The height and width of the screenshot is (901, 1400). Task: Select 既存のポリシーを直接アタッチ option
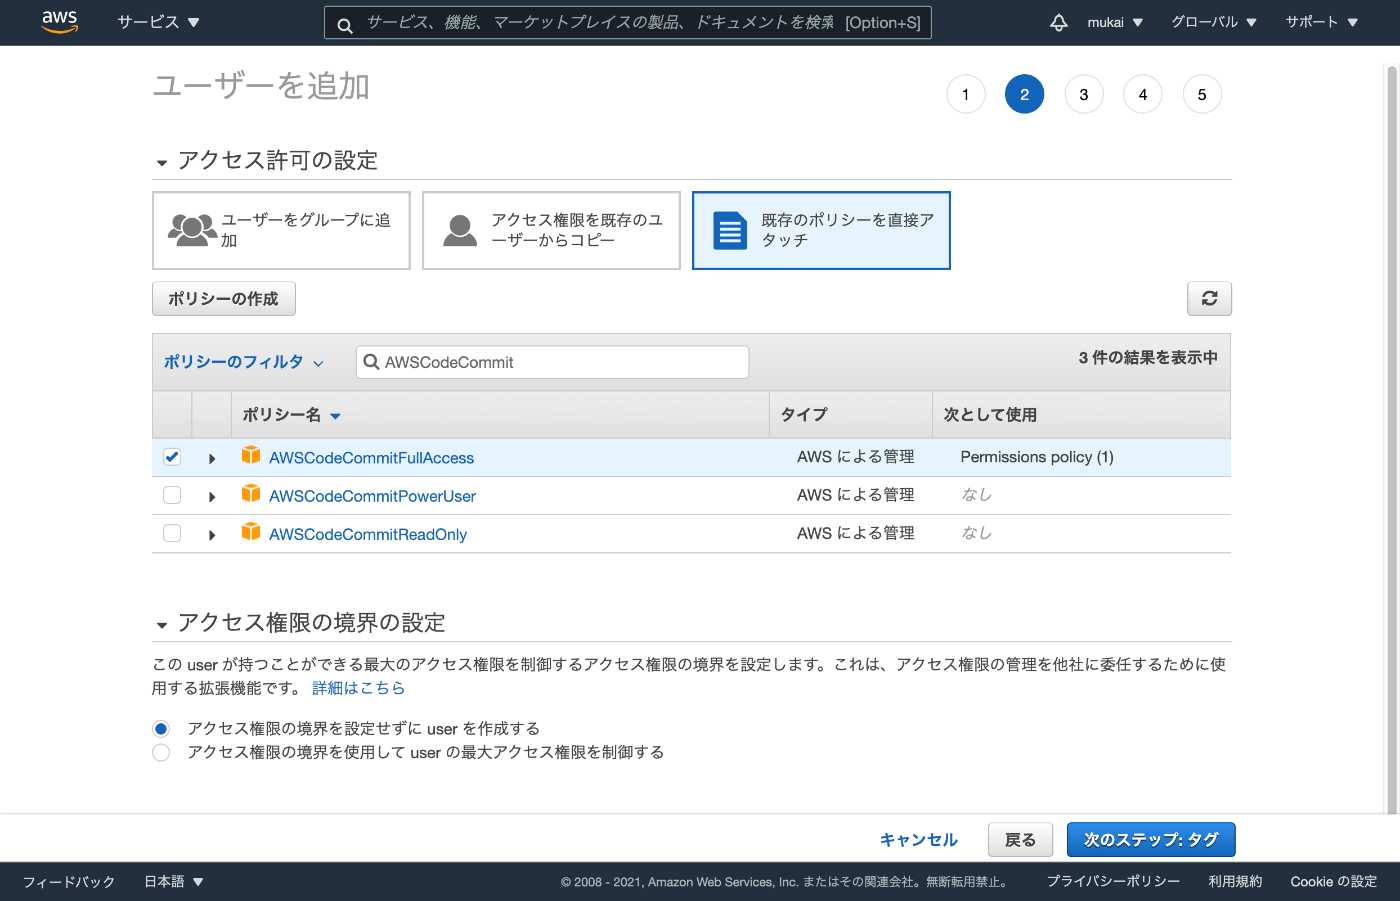pos(821,230)
